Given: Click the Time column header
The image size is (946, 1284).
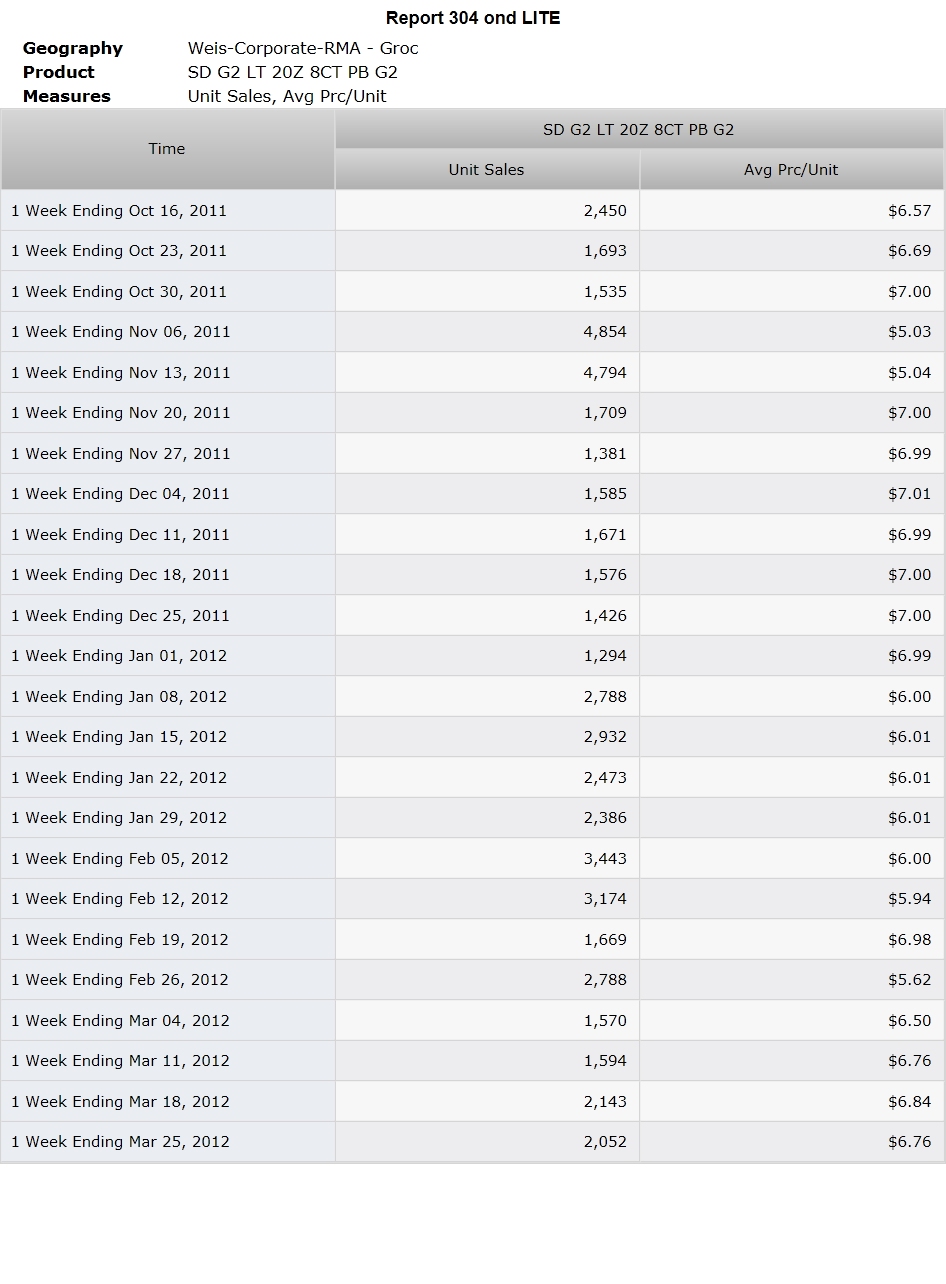Looking at the screenshot, I should pyautogui.click(x=167, y=149).
